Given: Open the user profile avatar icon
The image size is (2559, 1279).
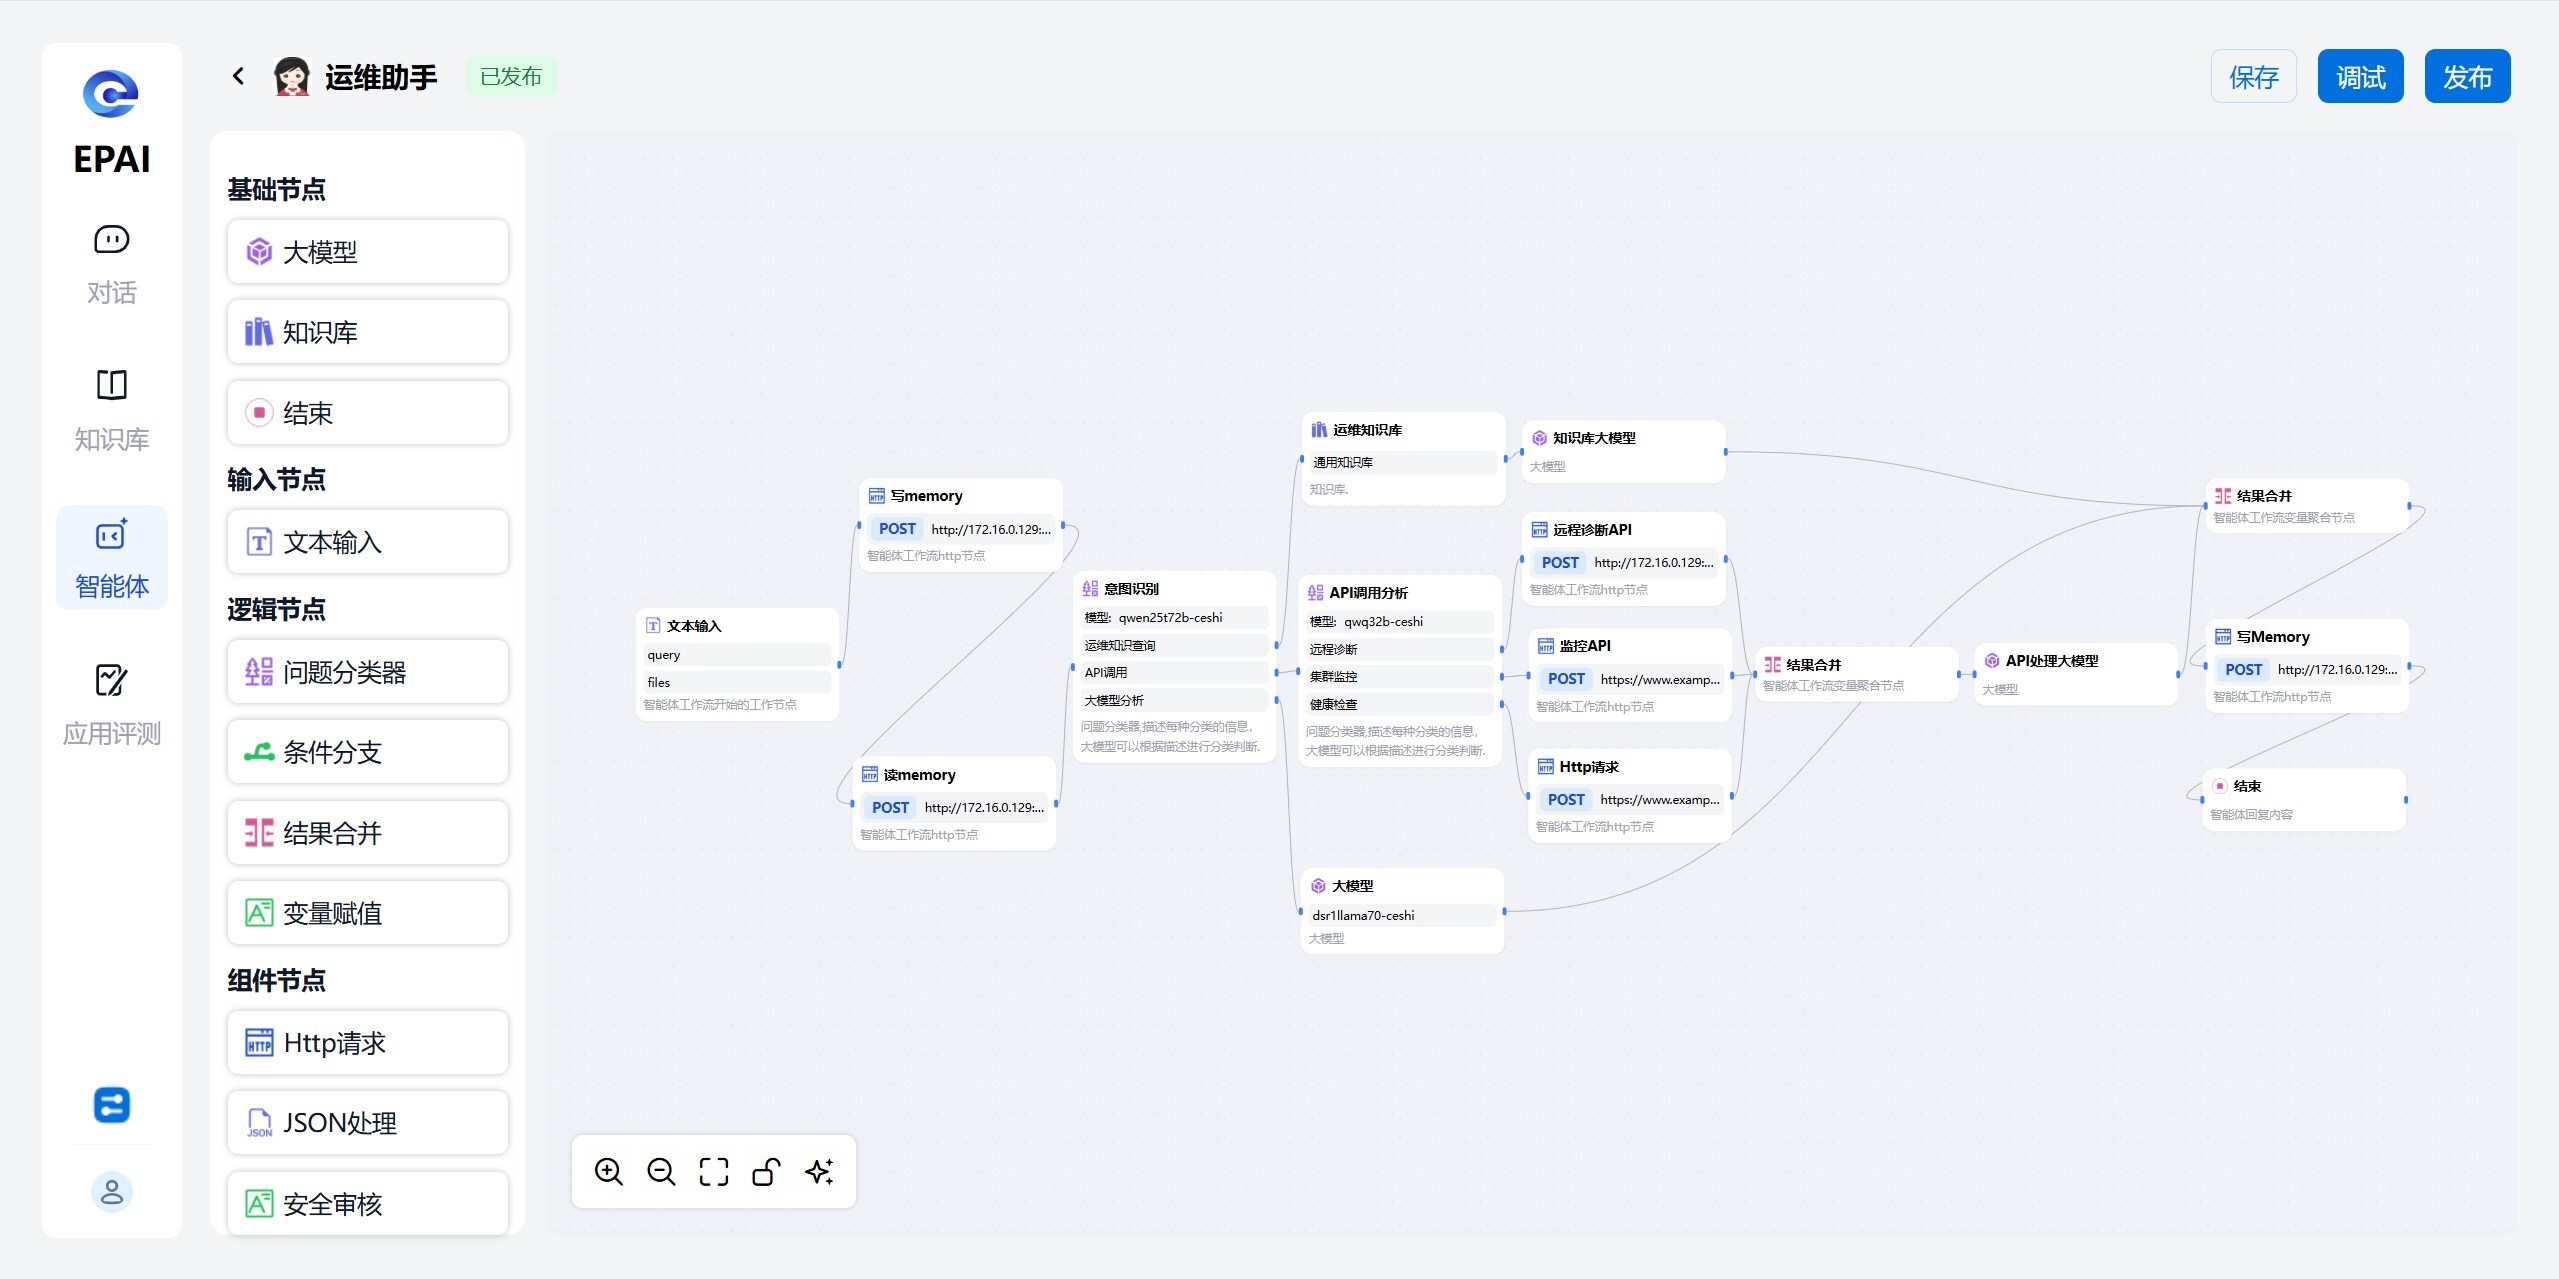Looking at the screenshot, I should tap(111, 1192).
